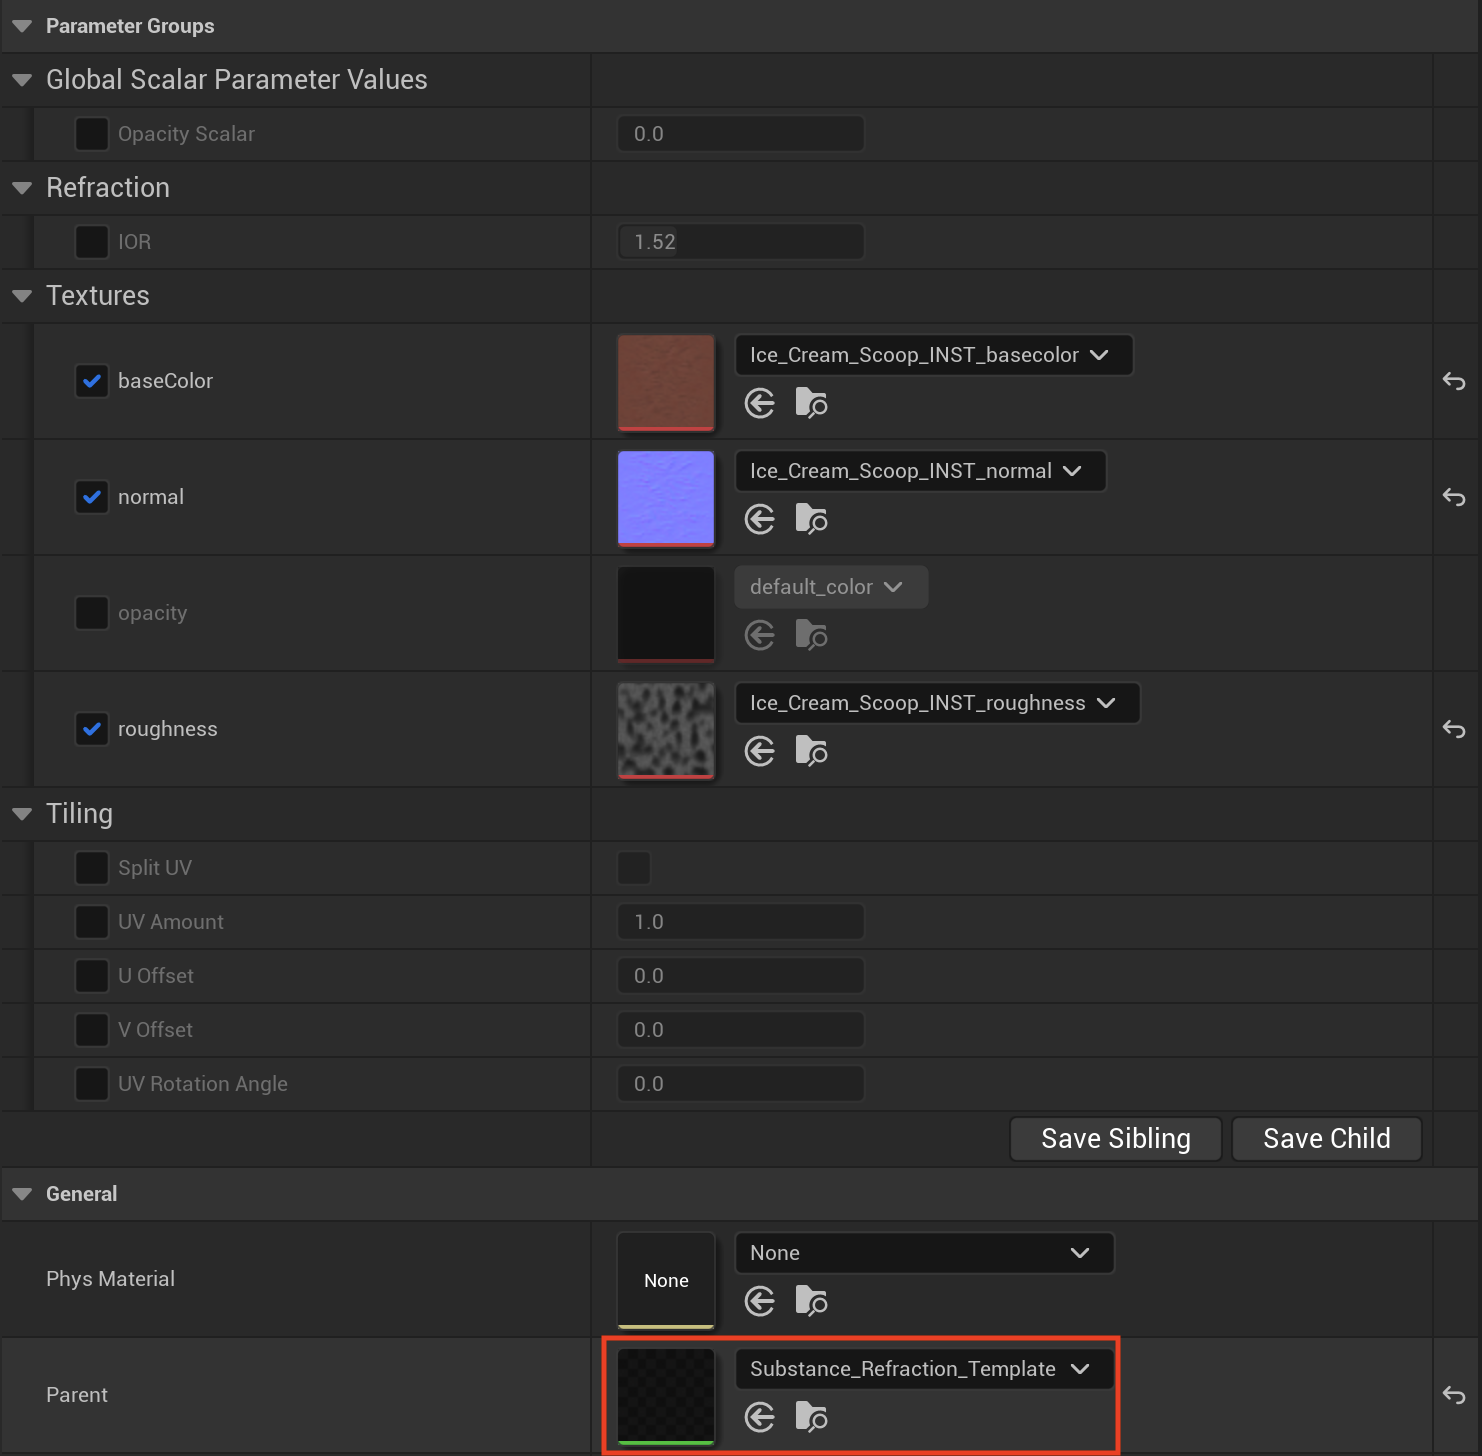
Task: Browse to Parent material in Content Browser
Action: pyautogui.click(x=811, y=1418)
